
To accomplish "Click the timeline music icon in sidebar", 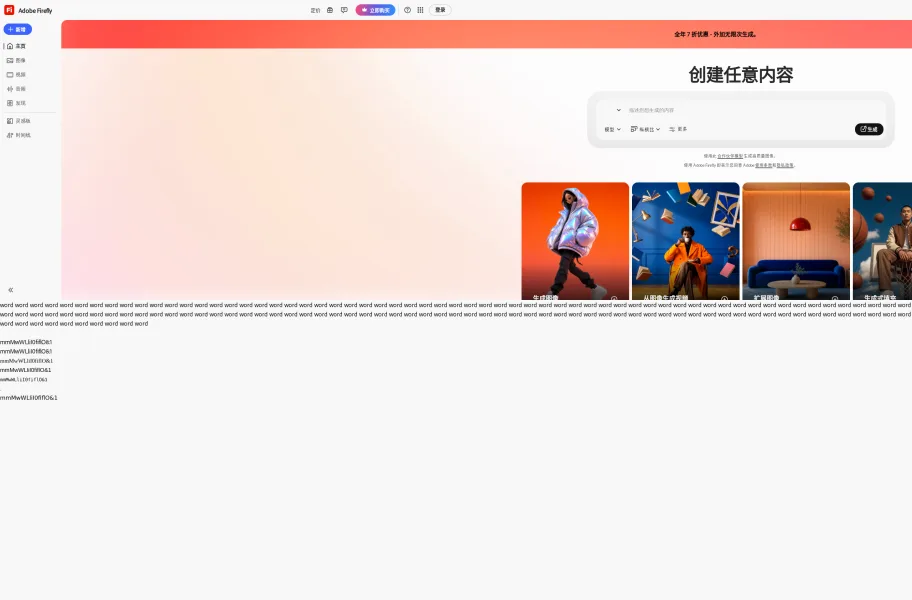I will coord(9,135).
